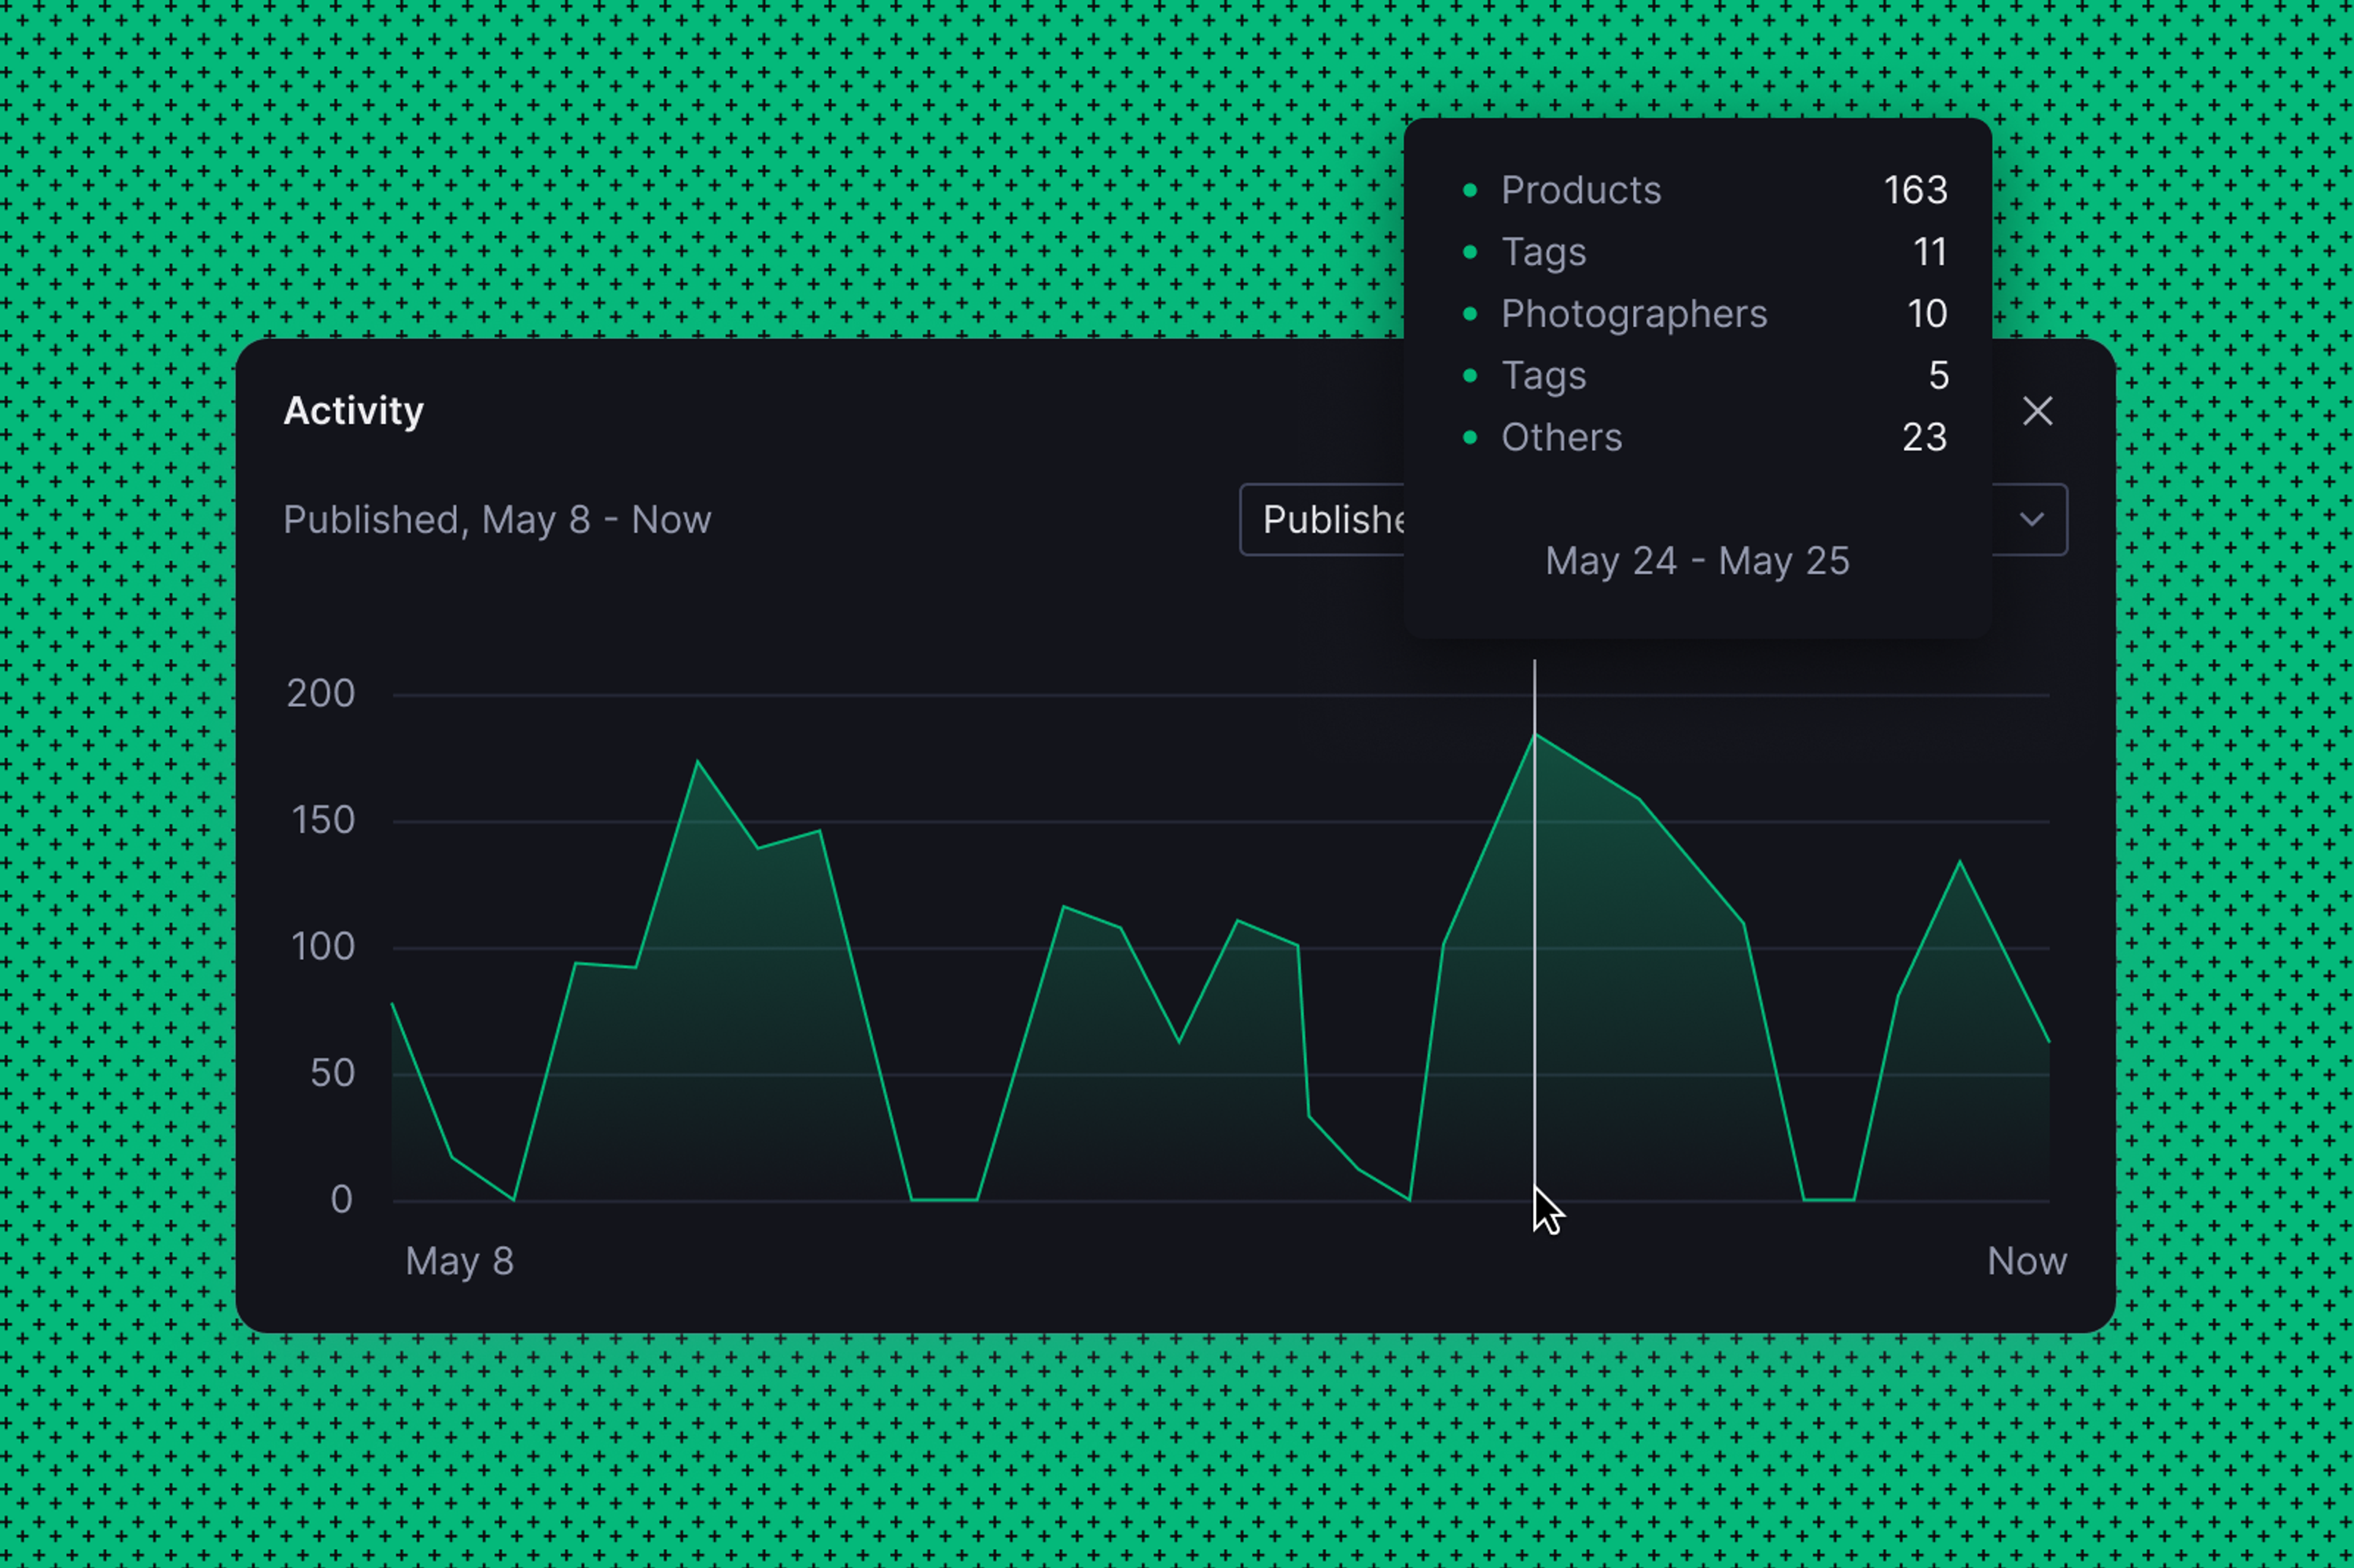Click the Activity panel title

(353, 411)
